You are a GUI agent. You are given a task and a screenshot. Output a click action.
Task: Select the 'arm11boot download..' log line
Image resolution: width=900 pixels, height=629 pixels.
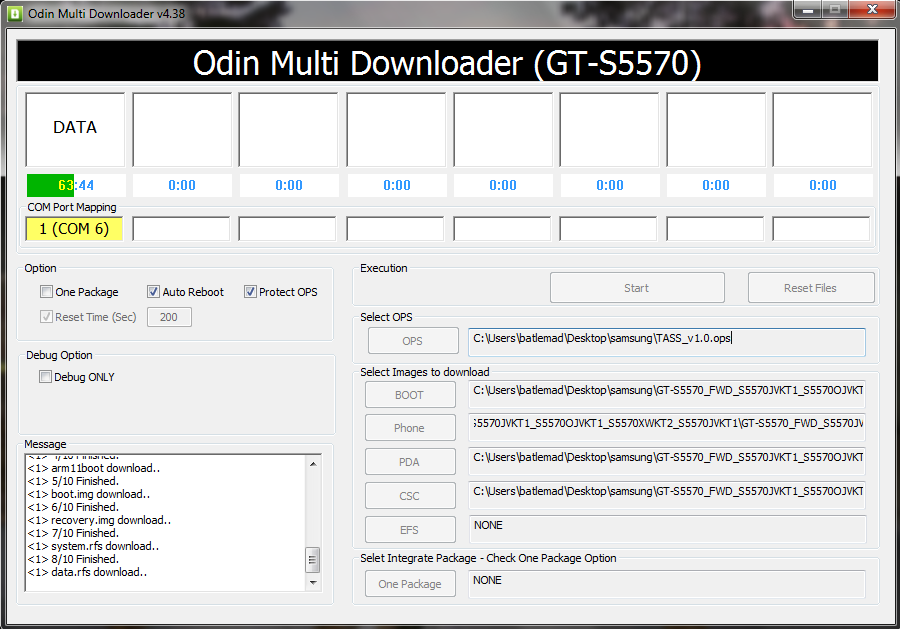click(x=94, y=468)
